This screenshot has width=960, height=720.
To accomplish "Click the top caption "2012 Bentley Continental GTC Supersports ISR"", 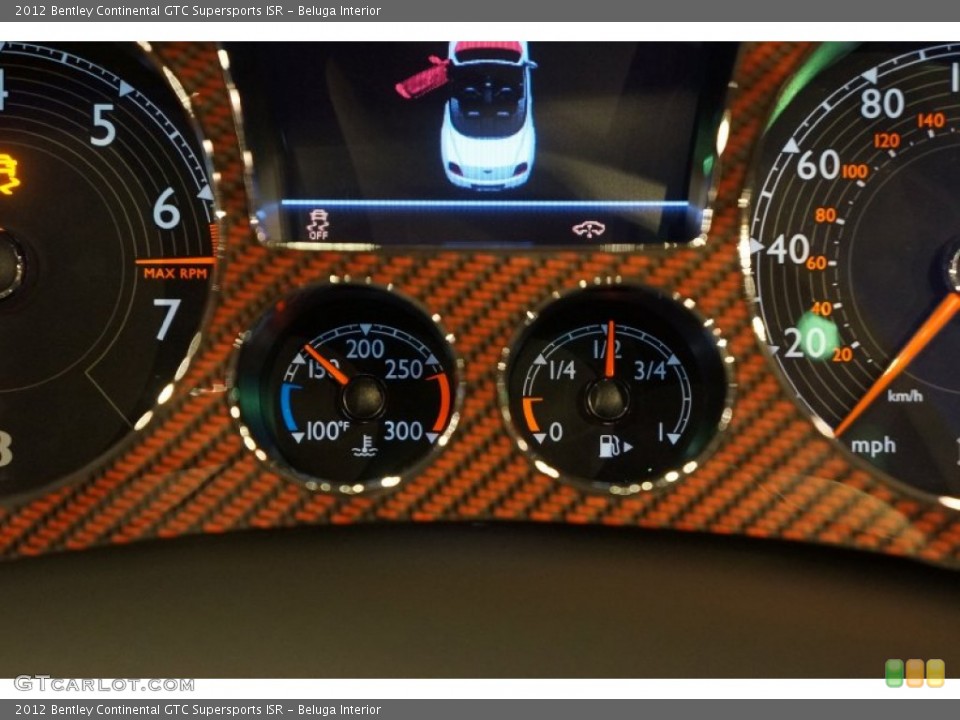I will pyautogui.click(x=149, y=10).
